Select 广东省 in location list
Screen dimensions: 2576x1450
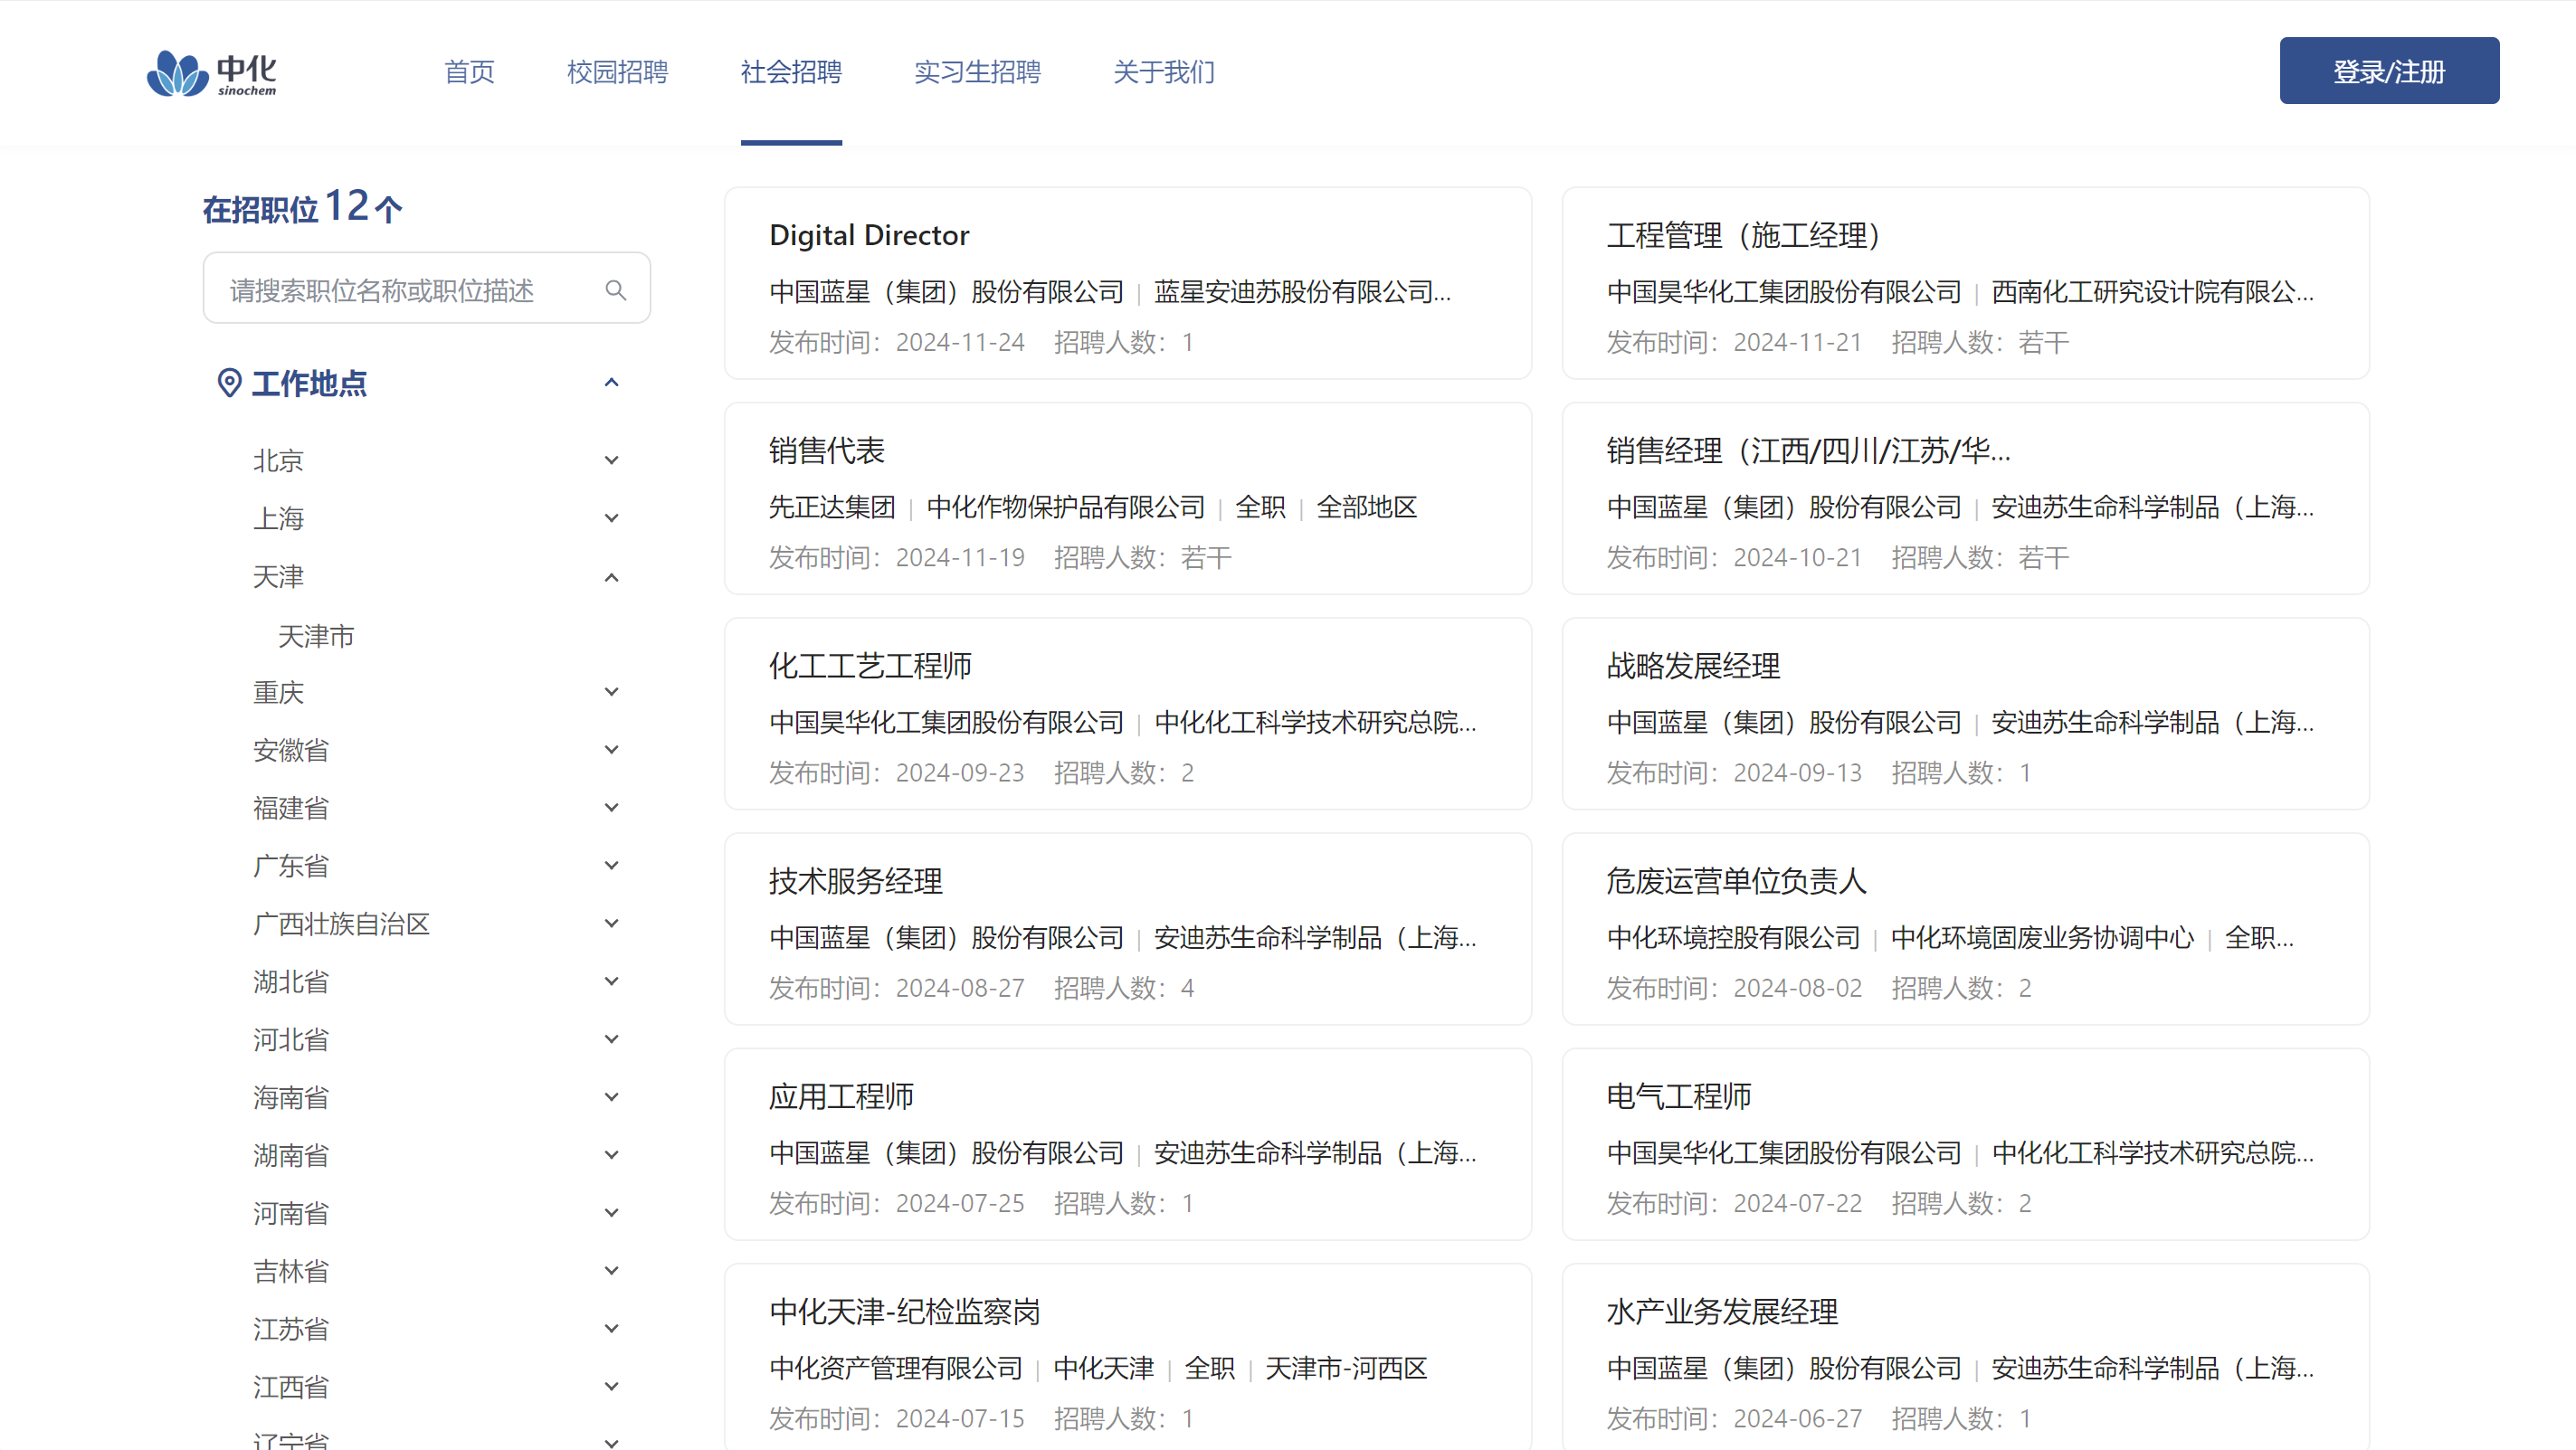coord(291,866)
